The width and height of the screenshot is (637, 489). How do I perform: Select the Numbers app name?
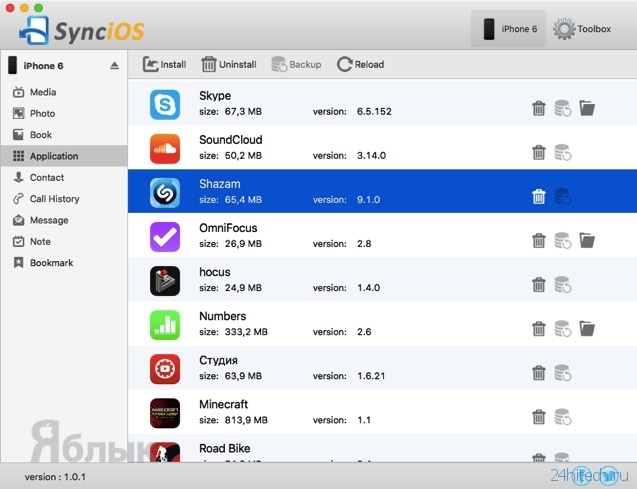tap(223, 316)
